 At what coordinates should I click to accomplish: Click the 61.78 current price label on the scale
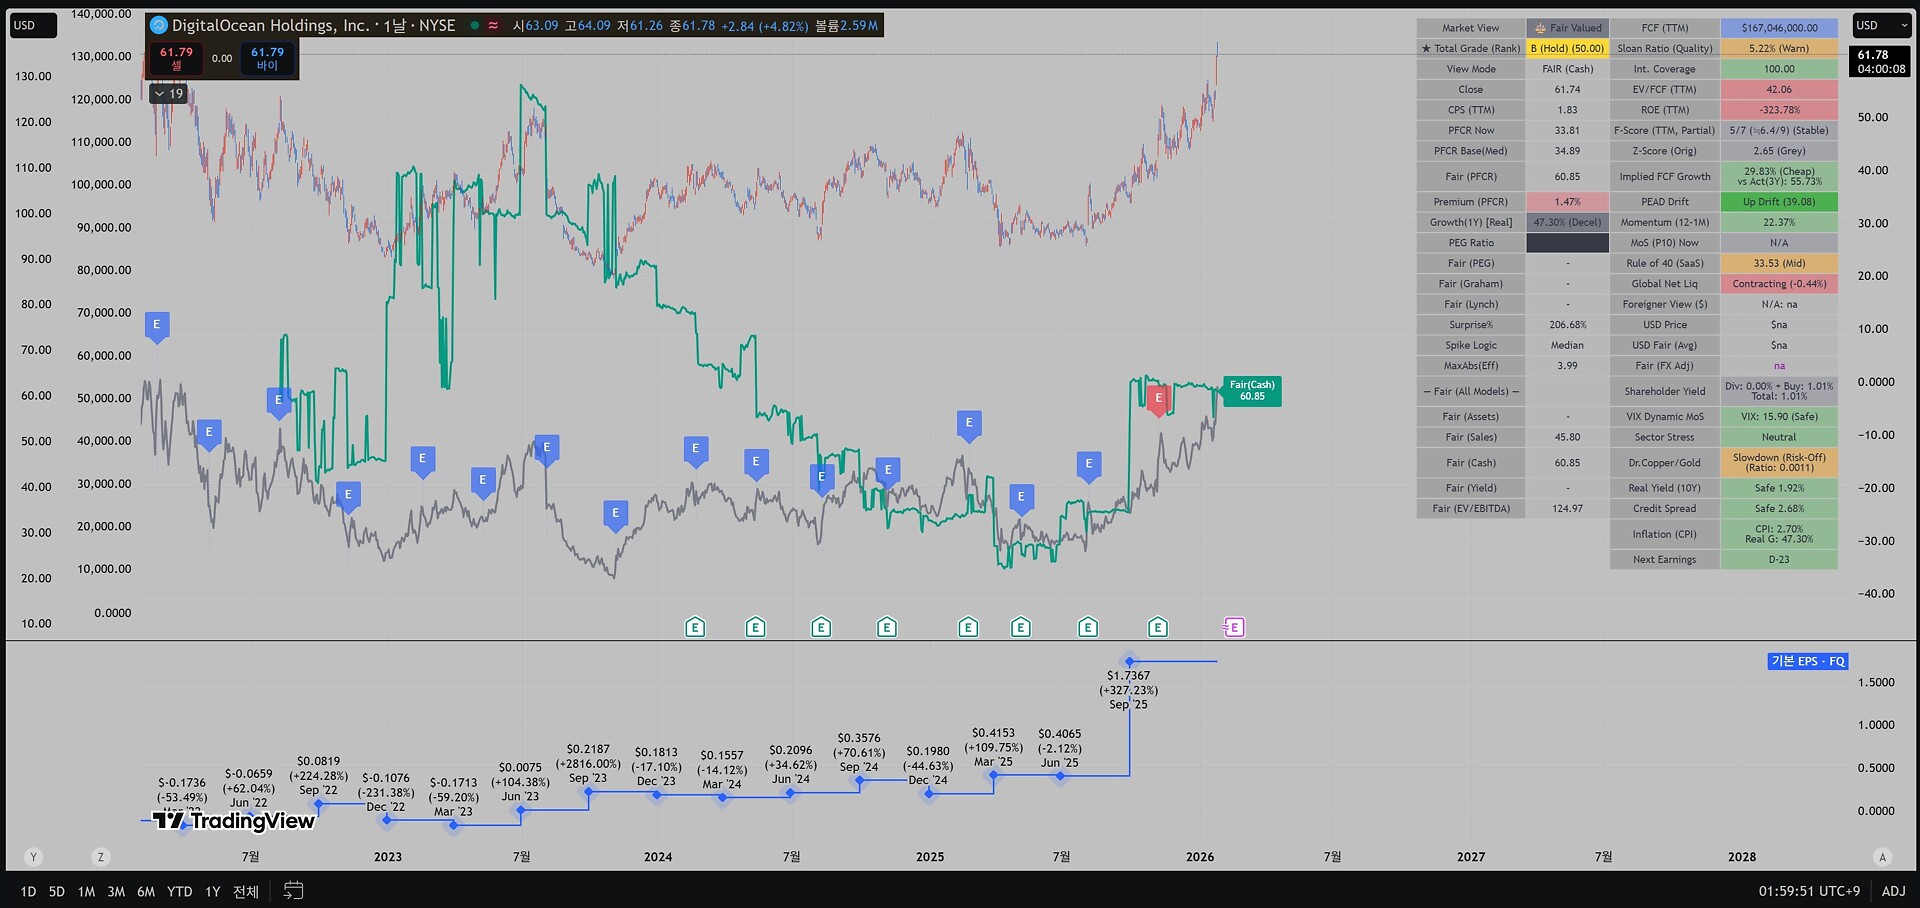(x=1881, y=62)
